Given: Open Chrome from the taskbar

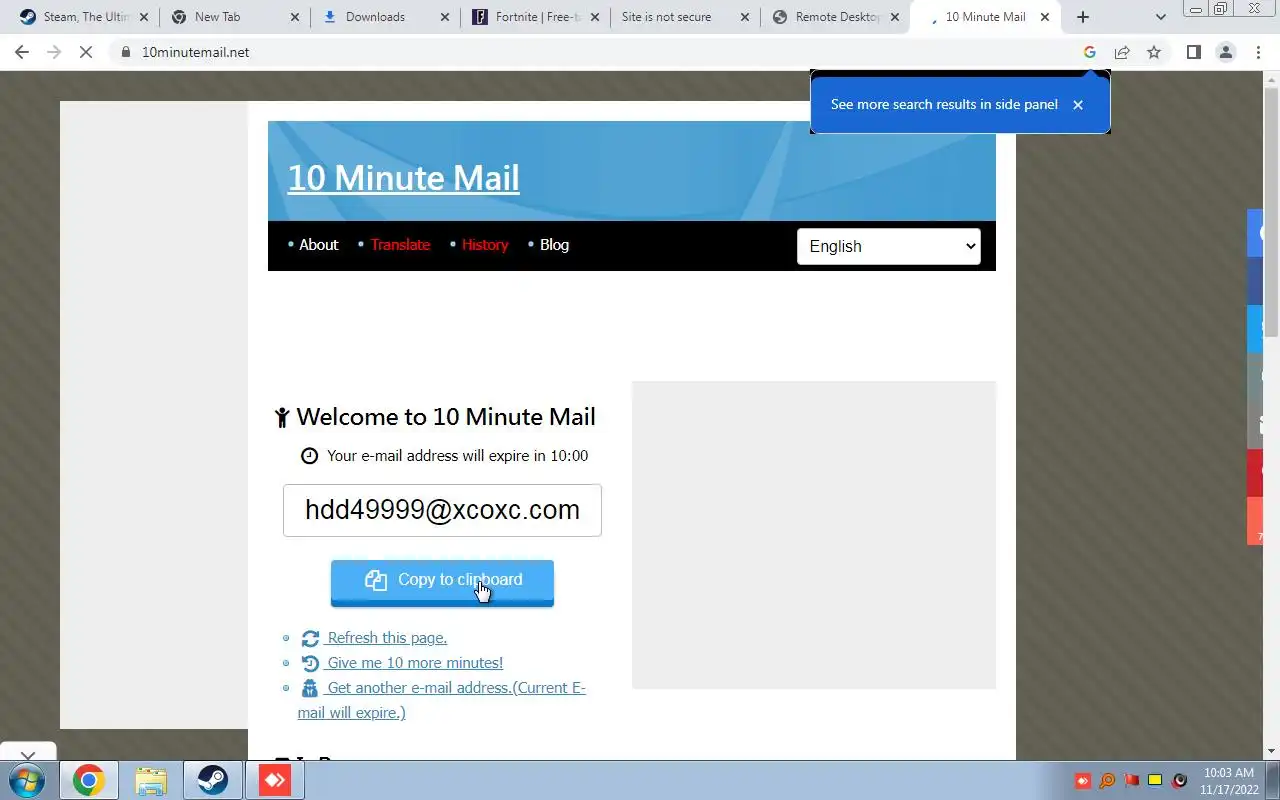Looking at the screenshot, I should click(88, 780).
